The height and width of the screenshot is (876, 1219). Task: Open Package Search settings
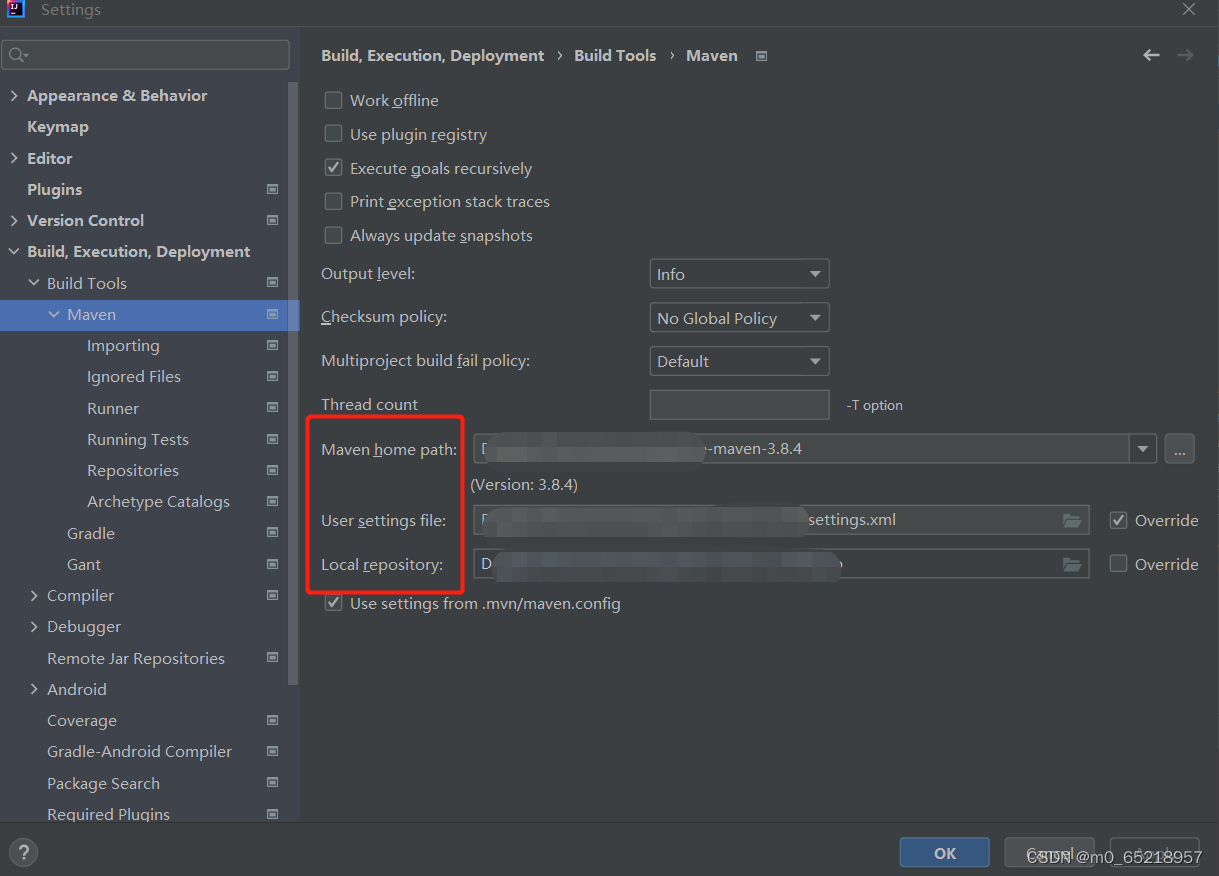coord(103,784)
